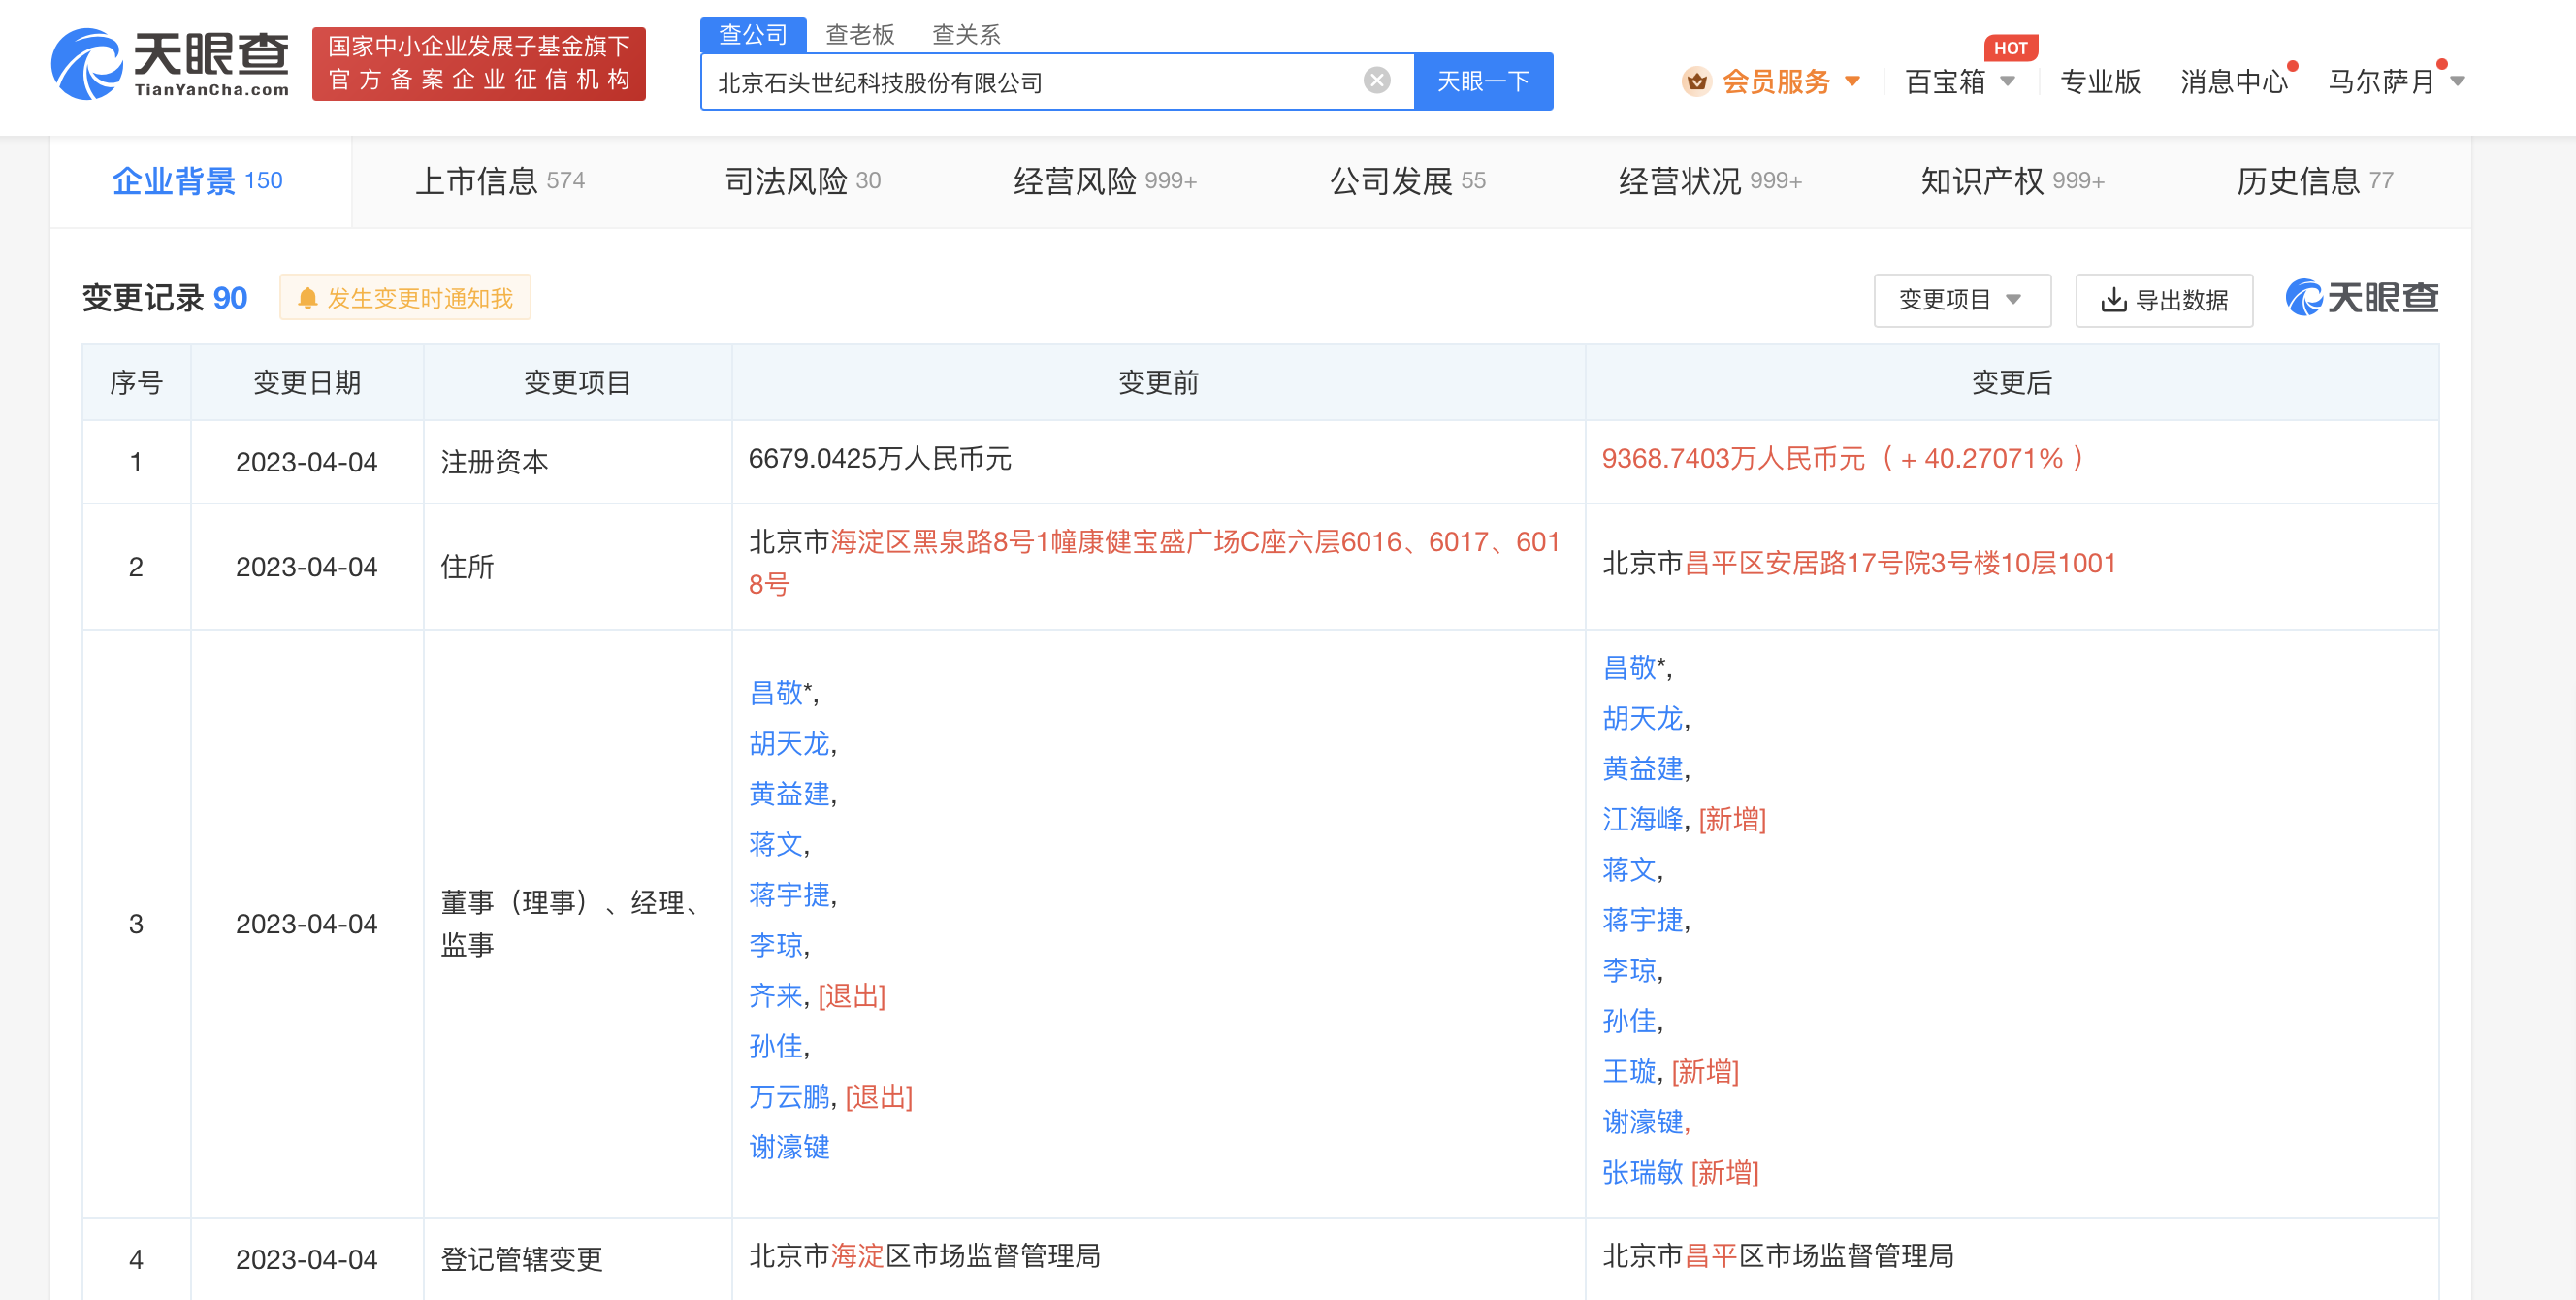Click the HOT badge above 百宝箱
Viewport: 2576px width, 1300px height.
(x=2010, y=48)
